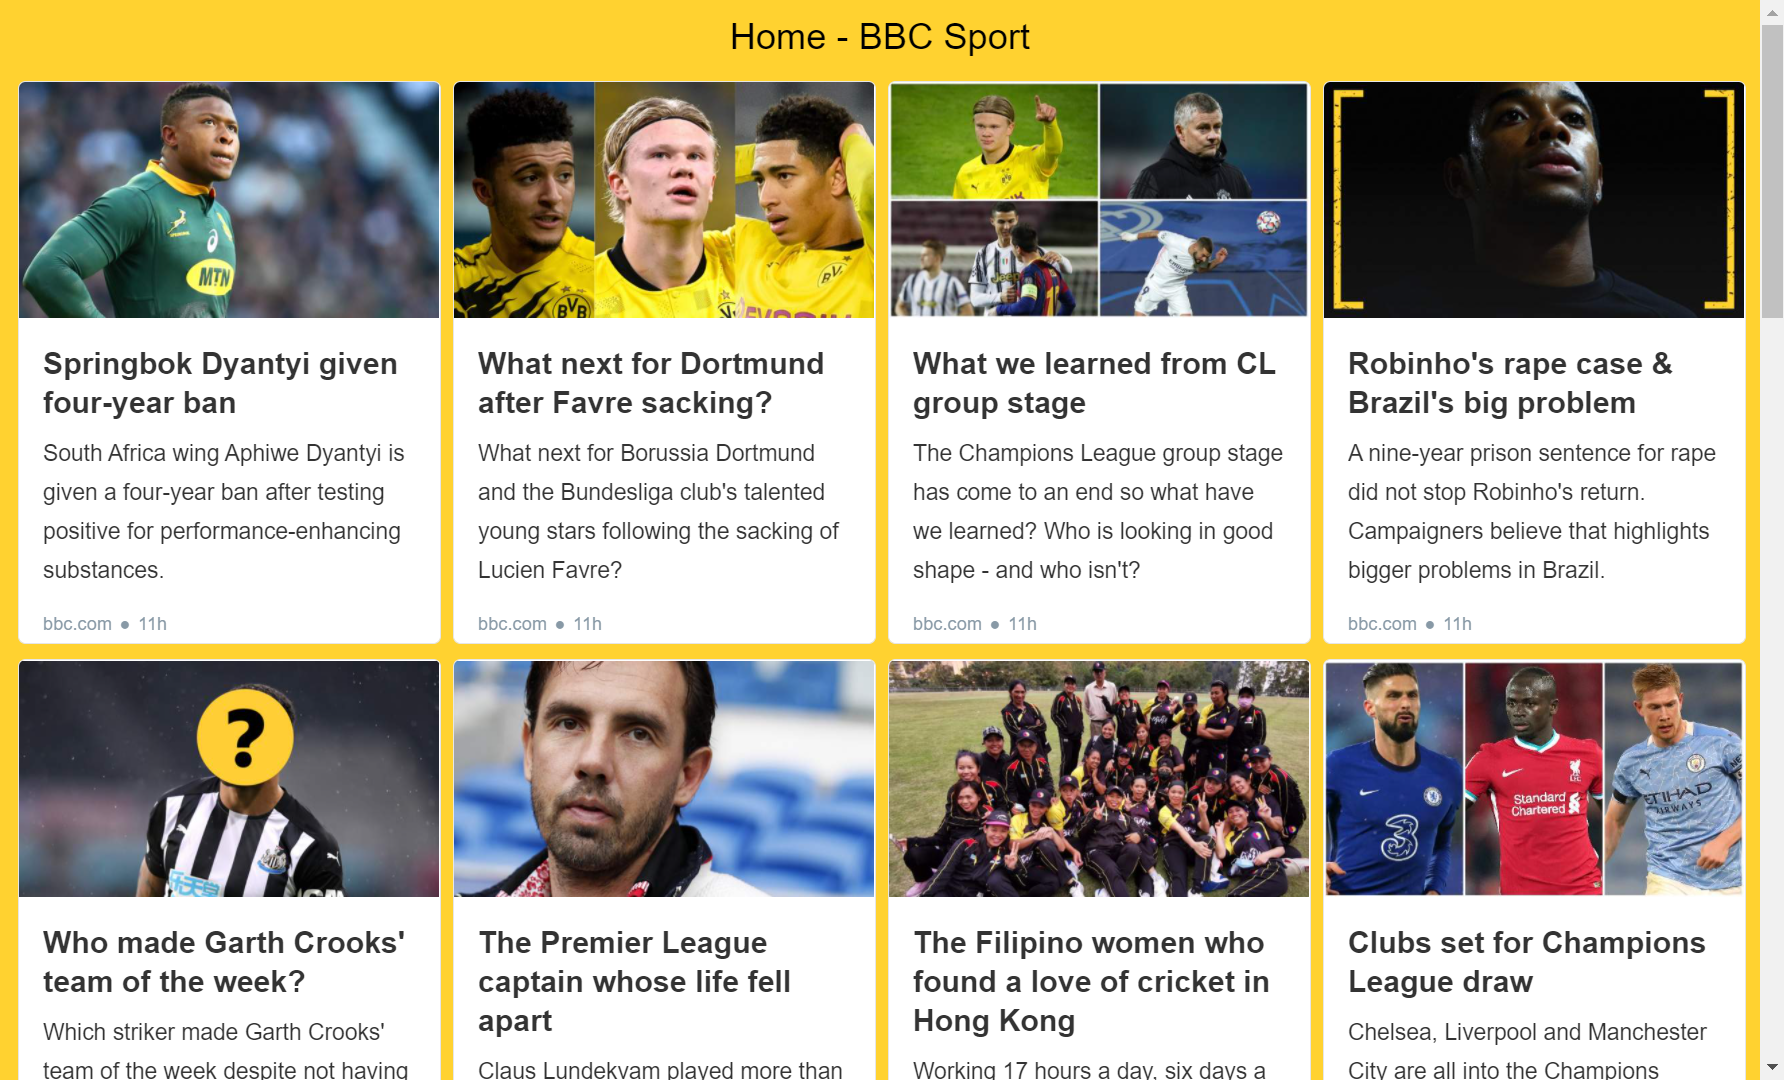Screen dimensions: 1784x1080
Task: Click the scrollbar up arrow
Action: pos(1772,12)
